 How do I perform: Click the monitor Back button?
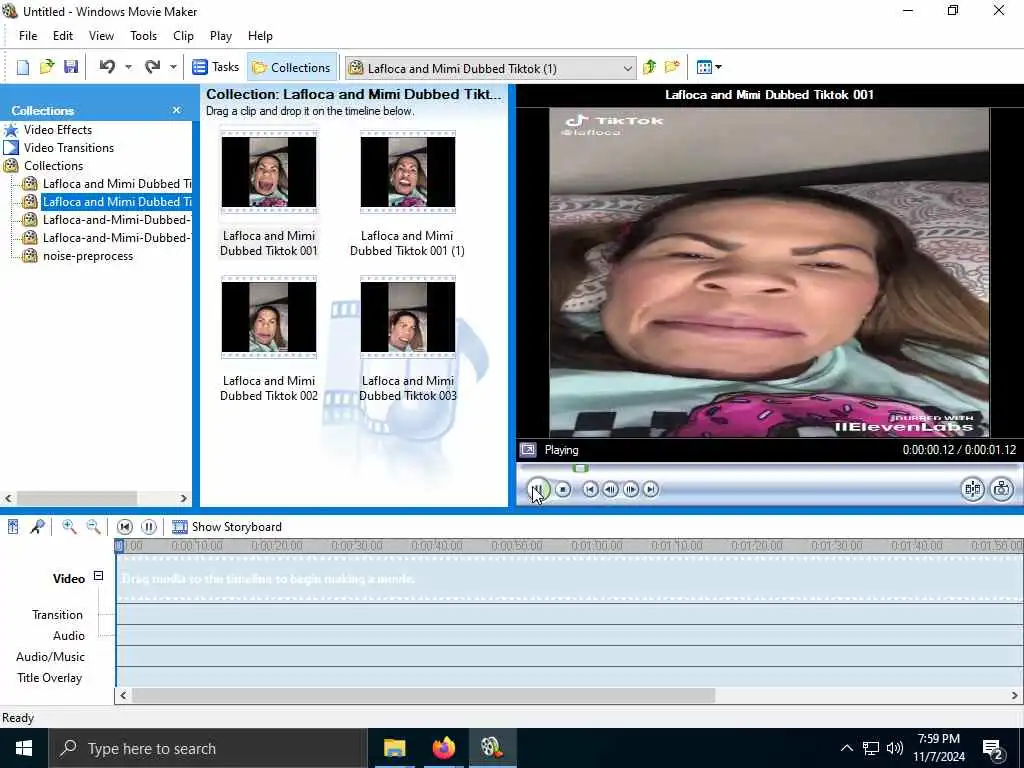(590, 489)
